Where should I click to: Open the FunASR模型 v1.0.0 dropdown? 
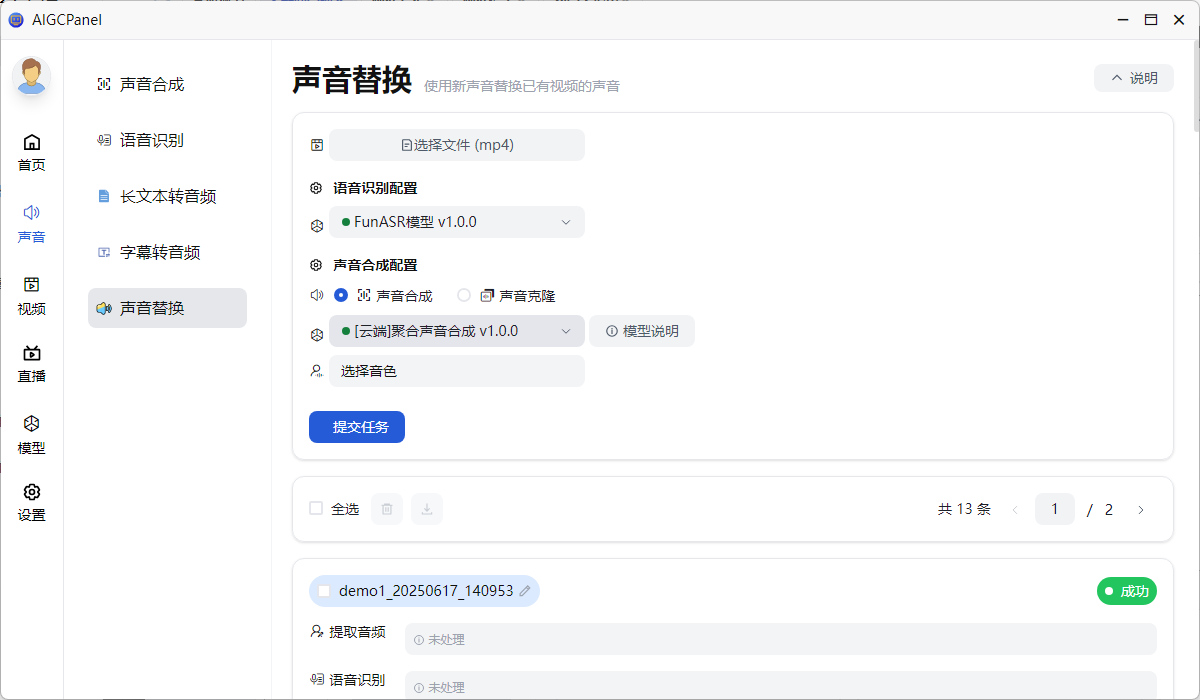[x=457, y=222]
